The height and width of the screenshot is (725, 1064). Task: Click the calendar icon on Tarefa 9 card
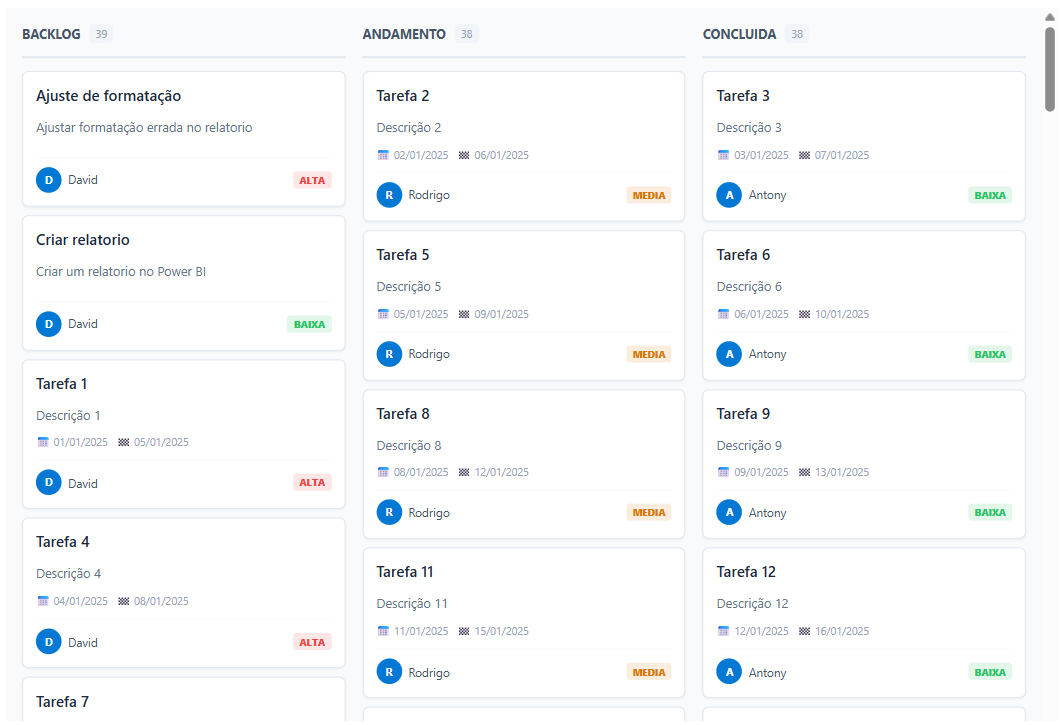click(x=724, y=472)
